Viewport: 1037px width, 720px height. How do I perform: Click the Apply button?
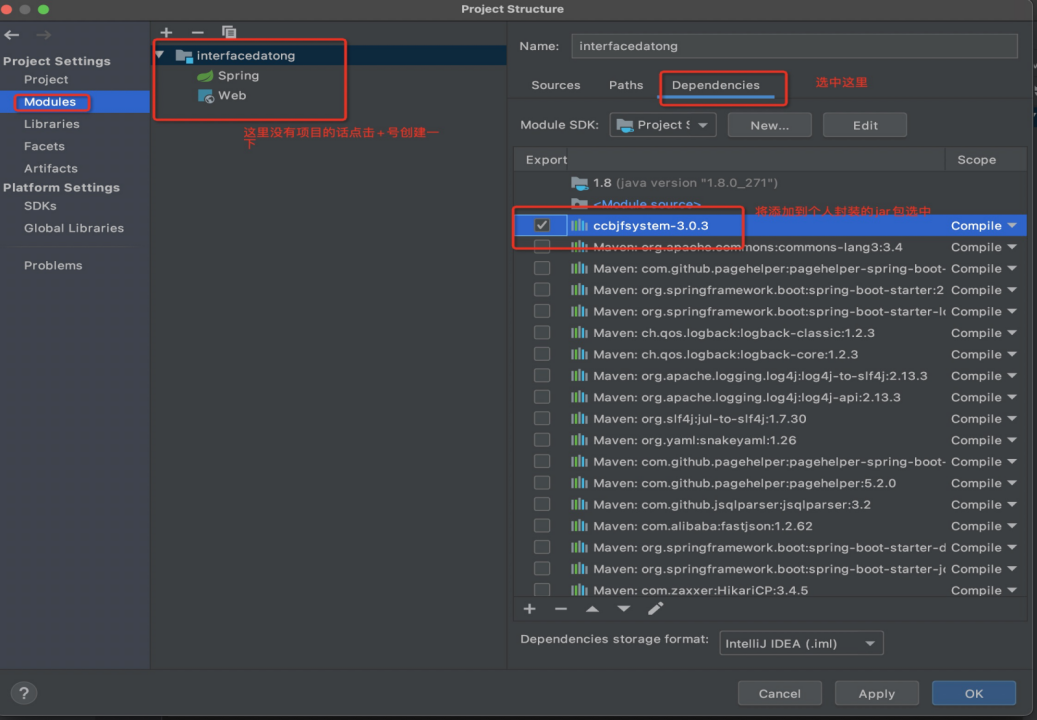pos(876,693)
